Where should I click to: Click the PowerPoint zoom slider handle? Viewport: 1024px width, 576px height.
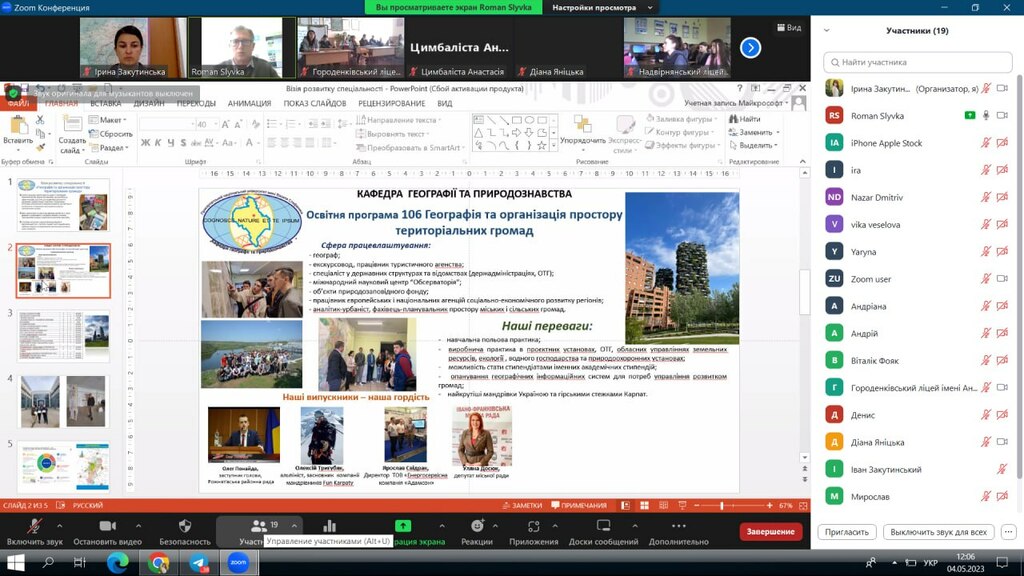tap(722, 505)
